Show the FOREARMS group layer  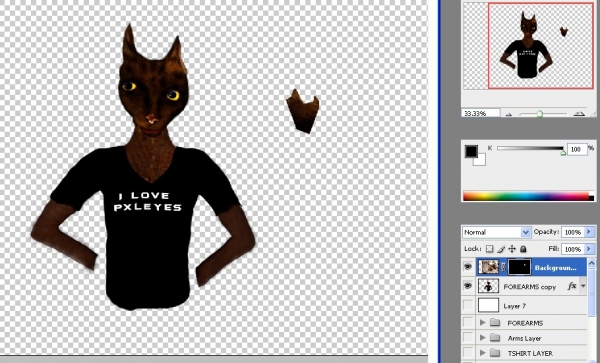point(468,322)
